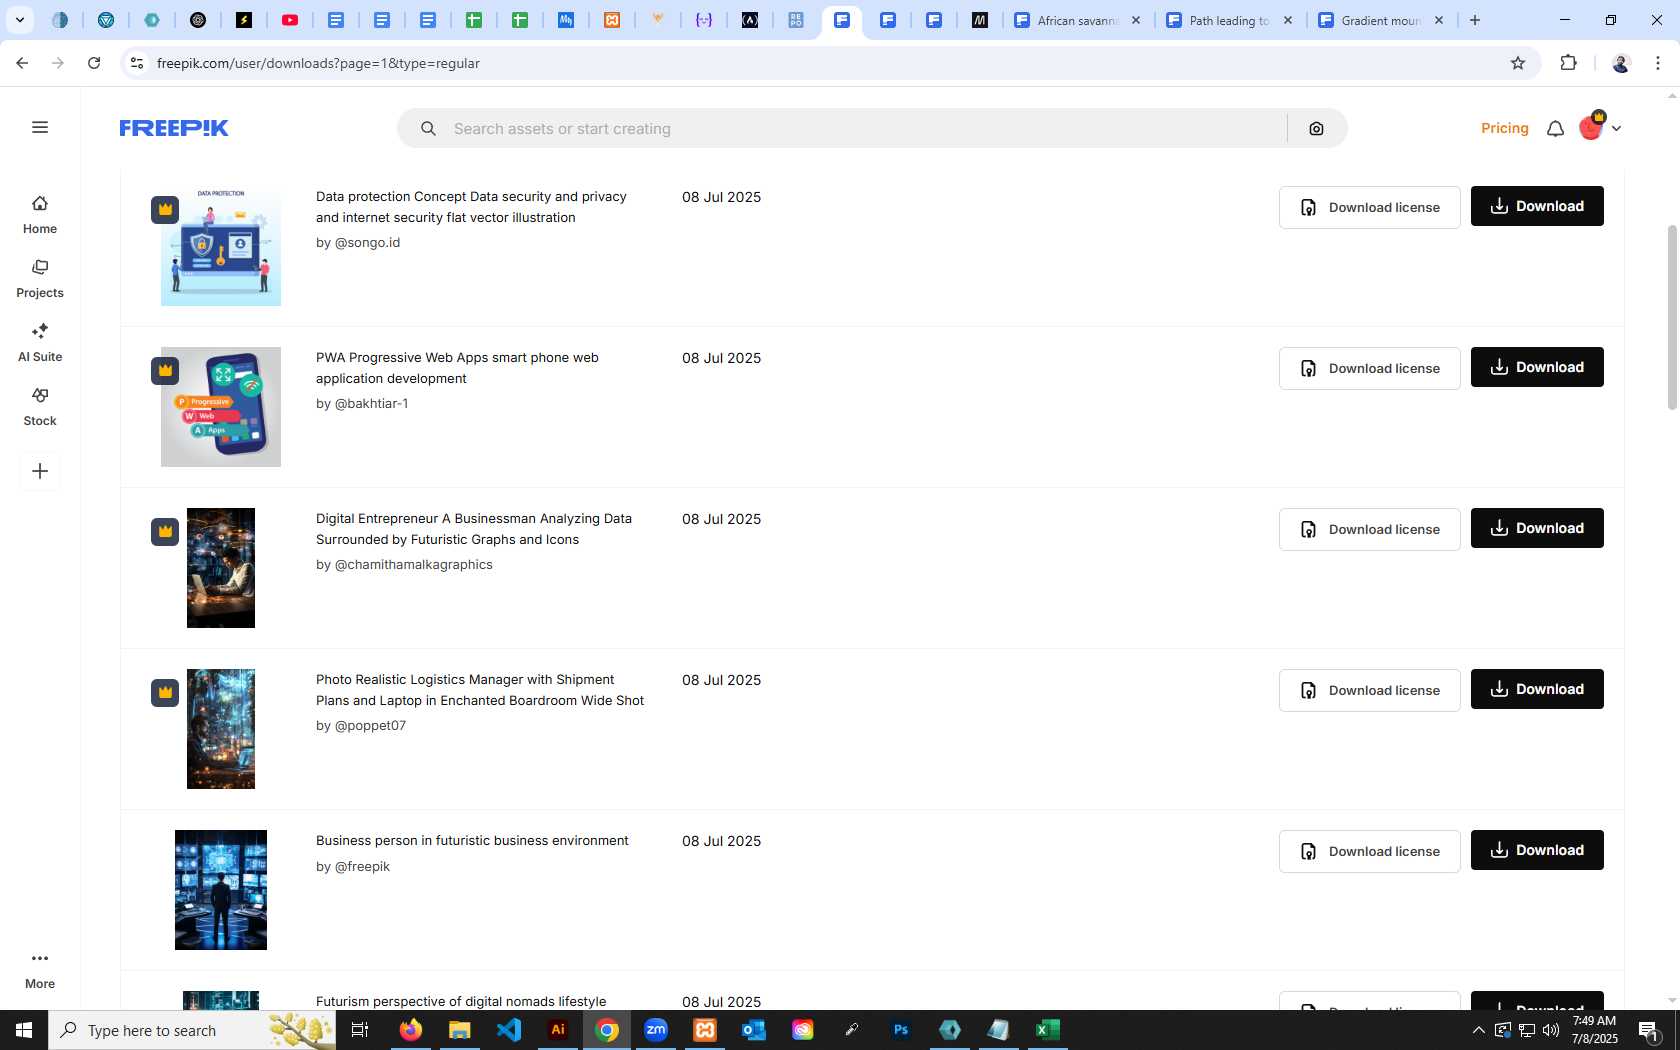Open site information icon in address bar
The width and height of the screenshot is (1680, 1050).
click(x=137, y=63)
